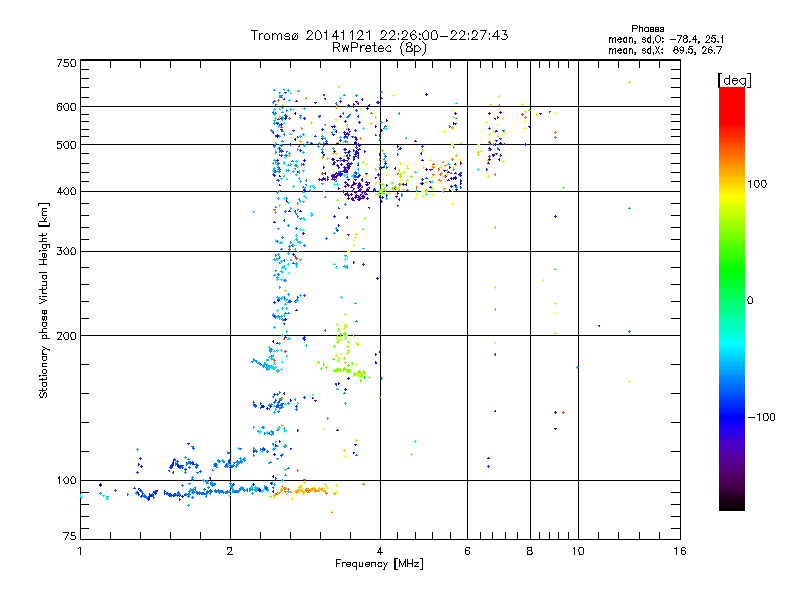
Task: Select the 'RwPretec (8p)' subtitle
Action: 379,48
